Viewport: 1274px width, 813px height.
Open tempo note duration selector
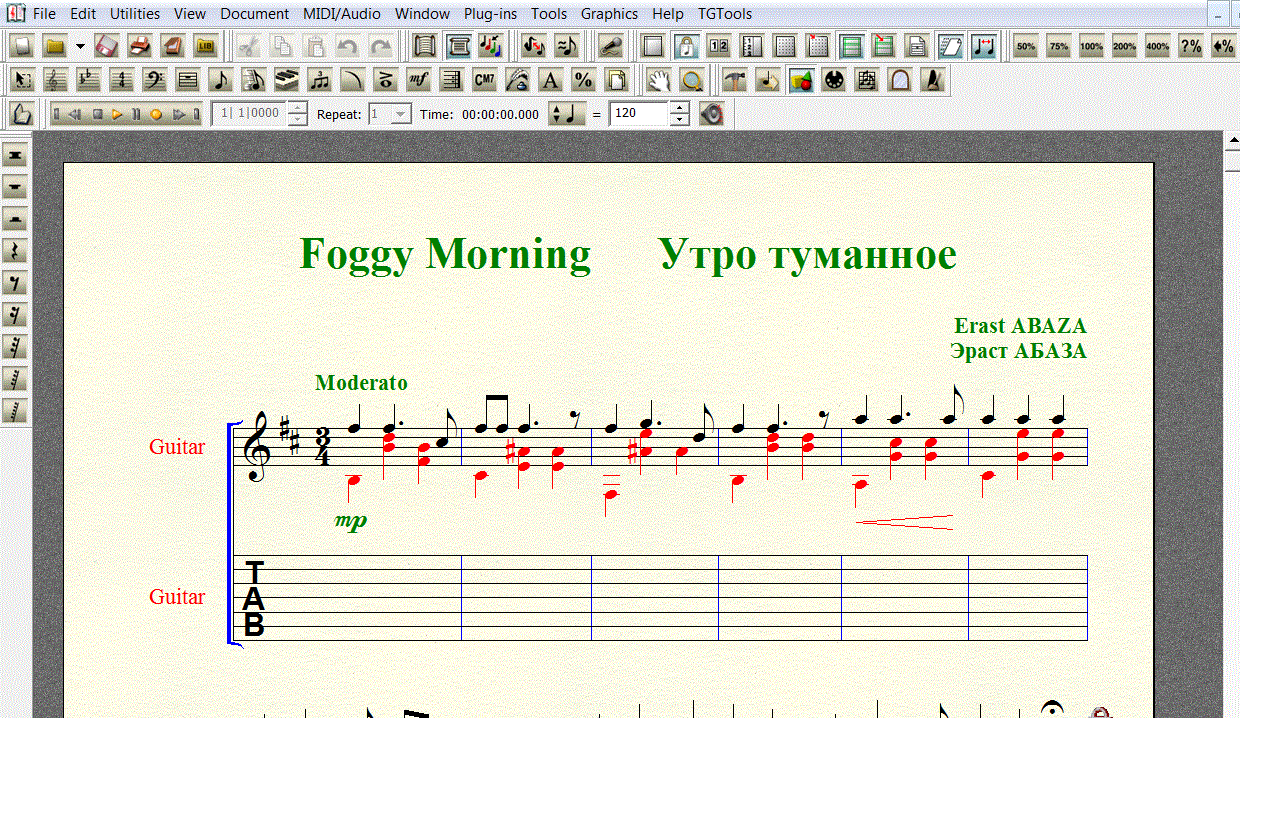click(x=568, y=114)
